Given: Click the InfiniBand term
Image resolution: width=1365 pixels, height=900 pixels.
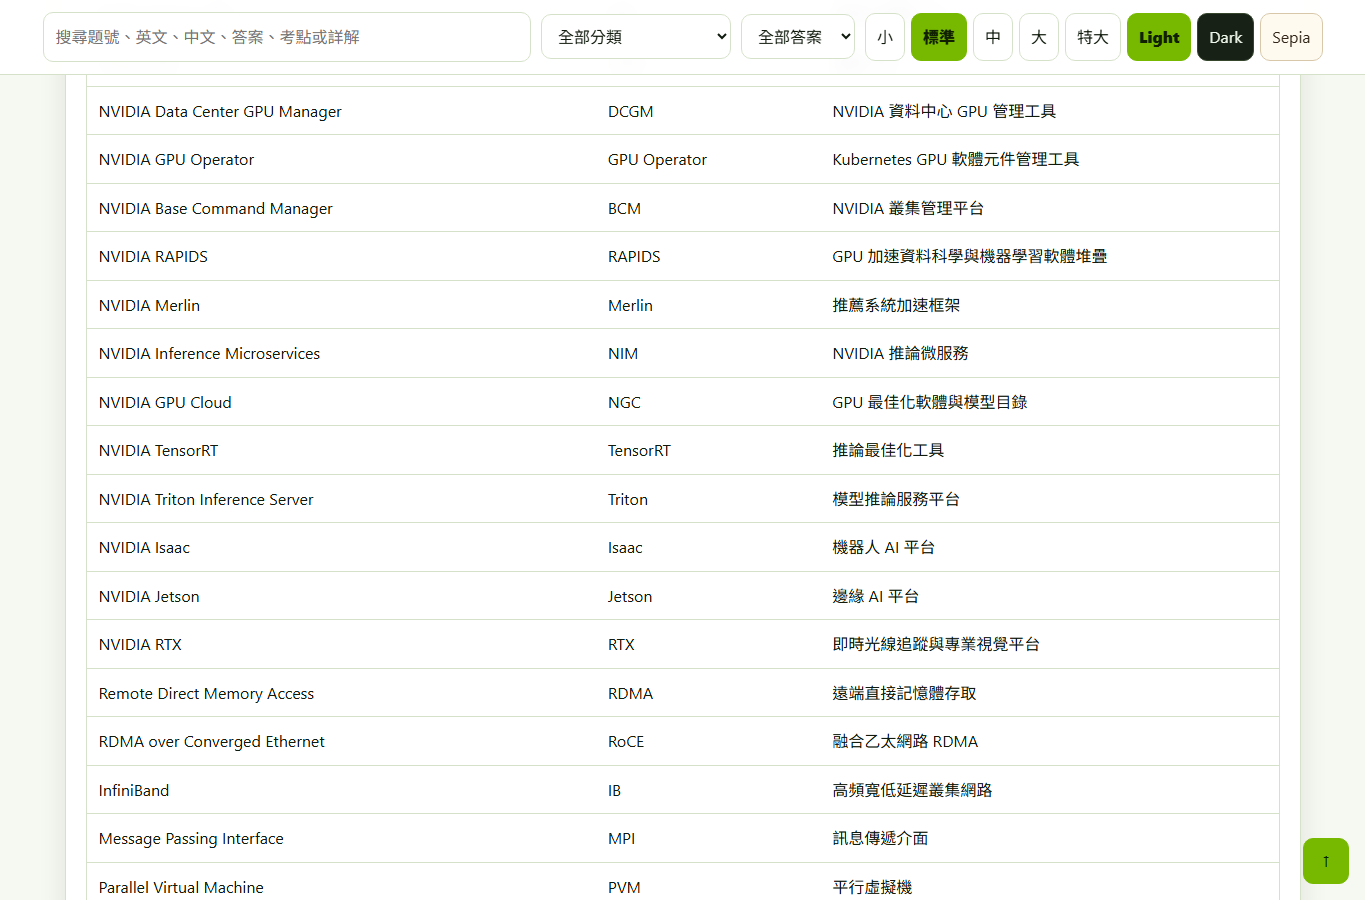Looking at the screenshot, I should click(x=134, y=791).
